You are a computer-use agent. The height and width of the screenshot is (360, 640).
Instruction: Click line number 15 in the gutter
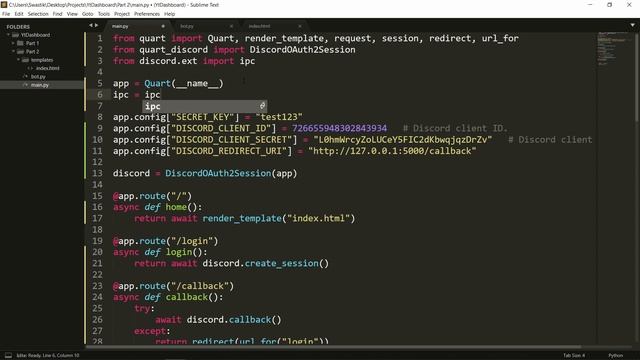pos(97,196)
